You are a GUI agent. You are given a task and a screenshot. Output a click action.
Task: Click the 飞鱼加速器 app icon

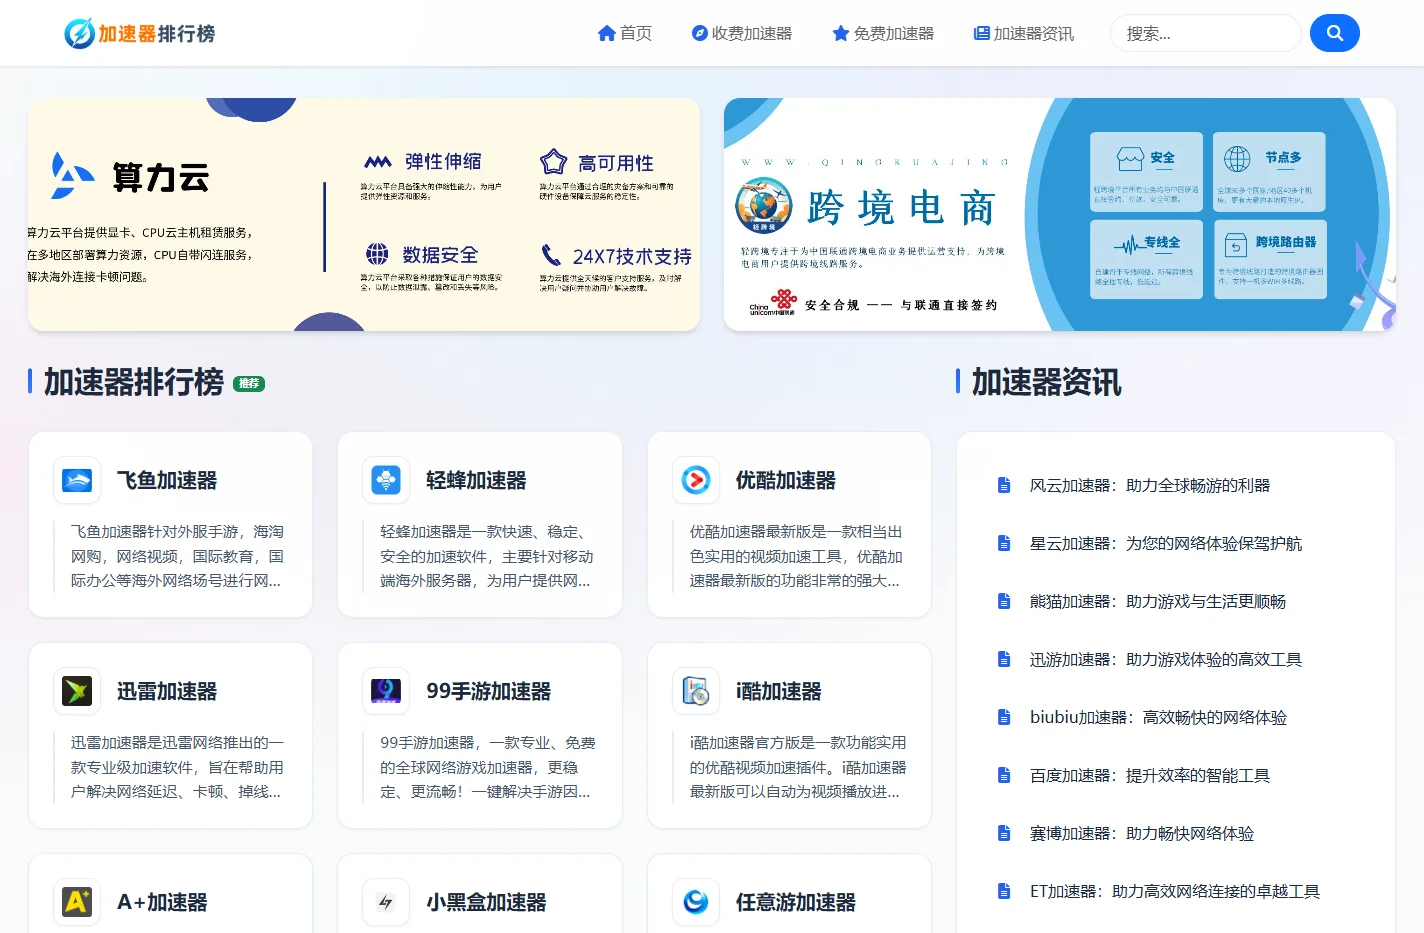point(77,480)
